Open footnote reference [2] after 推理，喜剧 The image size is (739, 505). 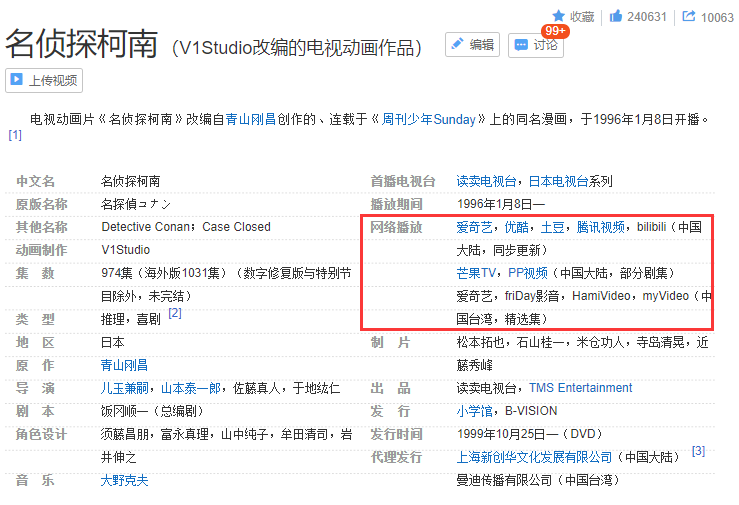175,313
